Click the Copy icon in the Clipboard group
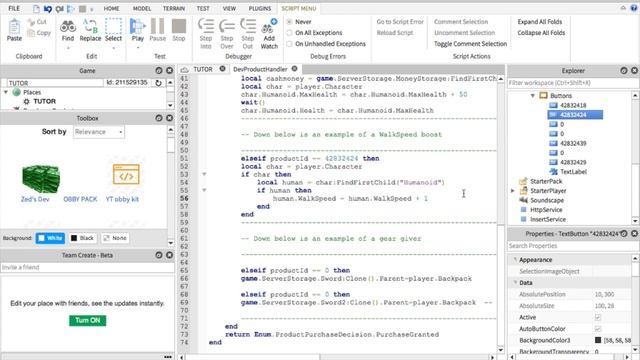The width and height of the screenshot is (640, 360). click(x=31, y=33)
